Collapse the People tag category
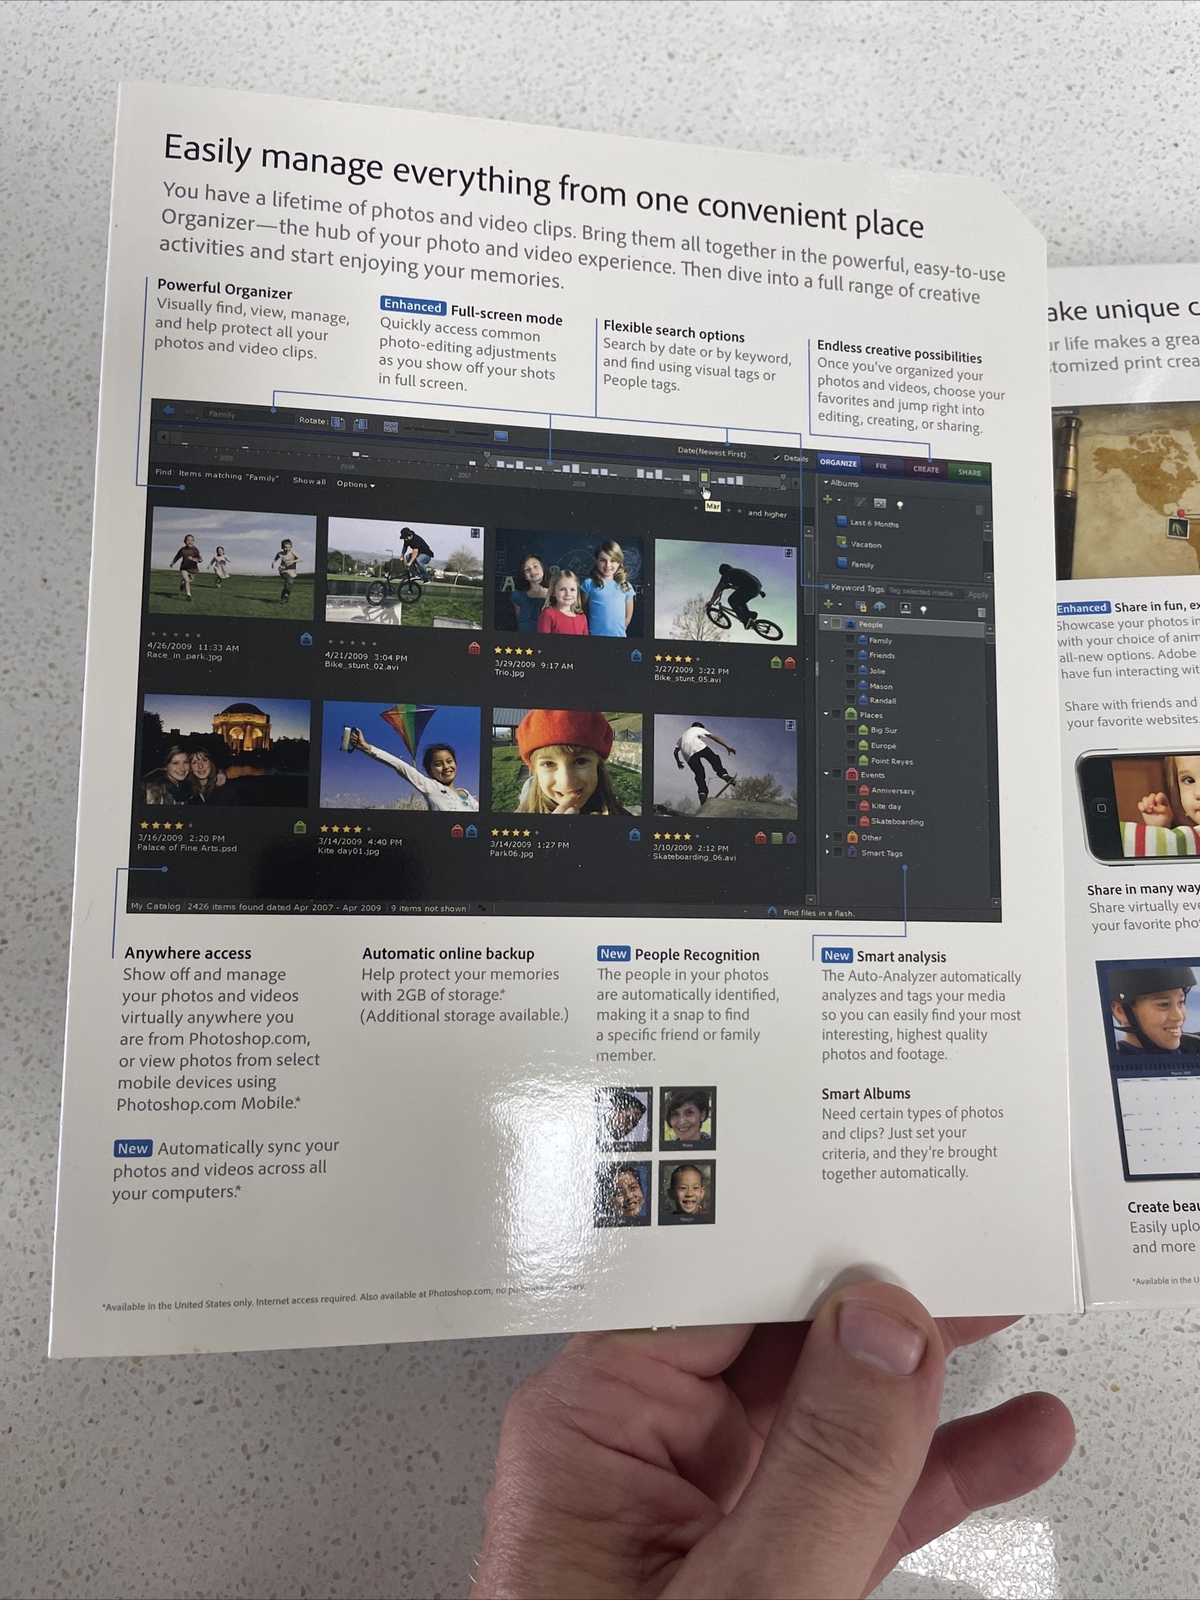This screenshot has height=1600, width=1200. click(826, 622)
